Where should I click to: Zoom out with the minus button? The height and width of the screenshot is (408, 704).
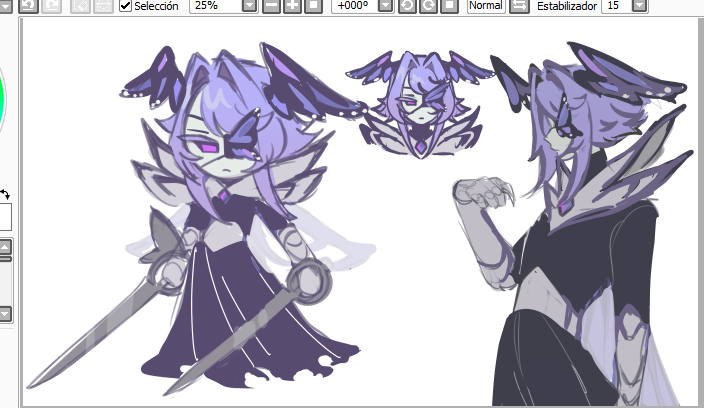pos(271,5)
